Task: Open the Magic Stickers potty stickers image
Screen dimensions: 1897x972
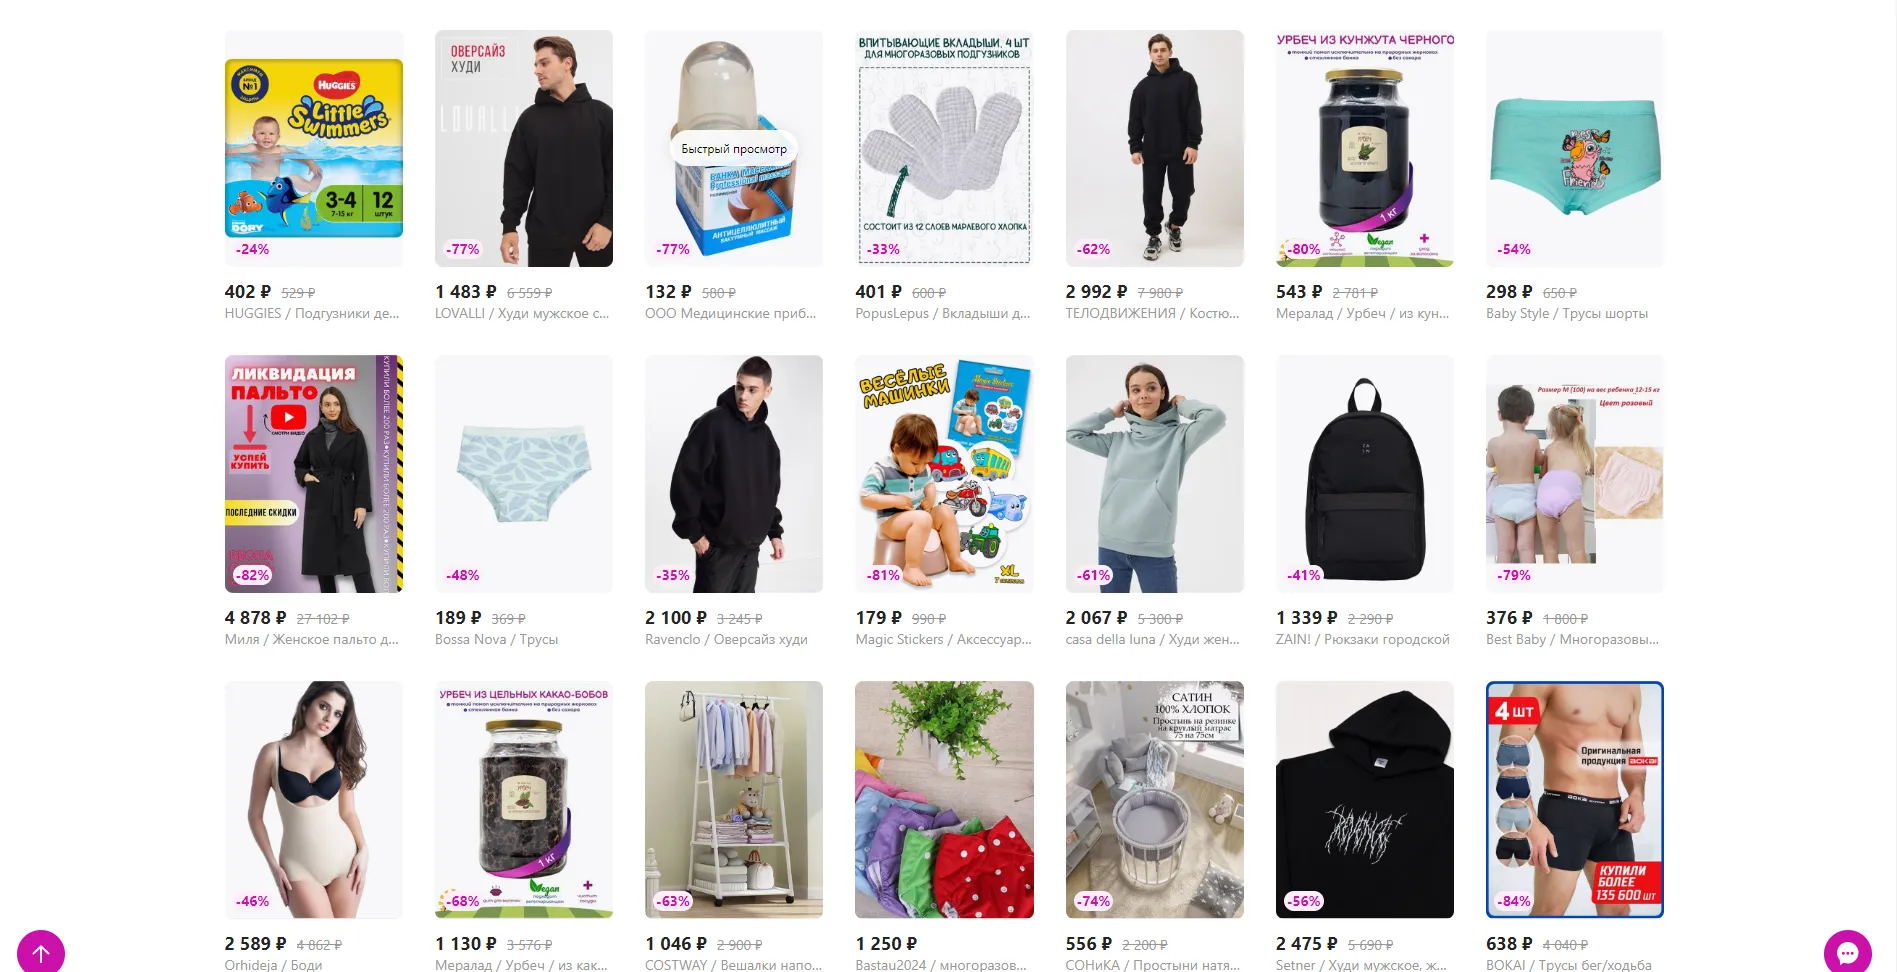Action: point(944,474)
